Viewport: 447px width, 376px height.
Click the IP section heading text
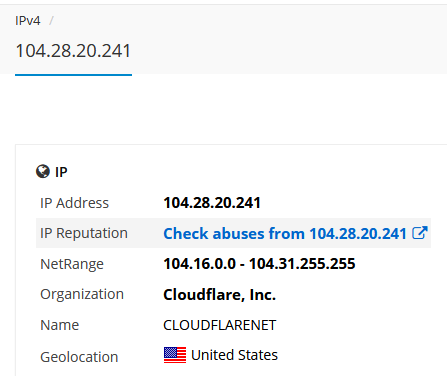click(x=61, y=172)
